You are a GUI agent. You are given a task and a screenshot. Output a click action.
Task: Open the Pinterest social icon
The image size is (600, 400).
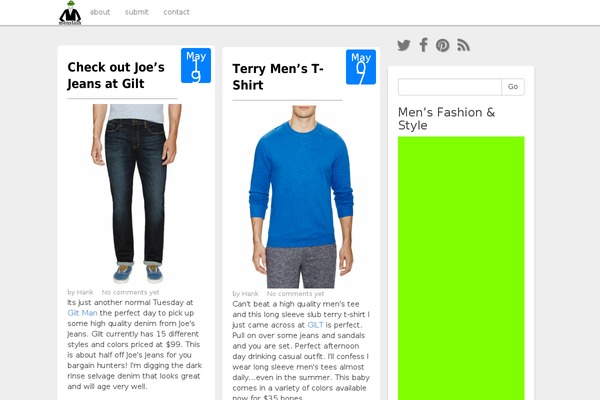pos(443,45)
